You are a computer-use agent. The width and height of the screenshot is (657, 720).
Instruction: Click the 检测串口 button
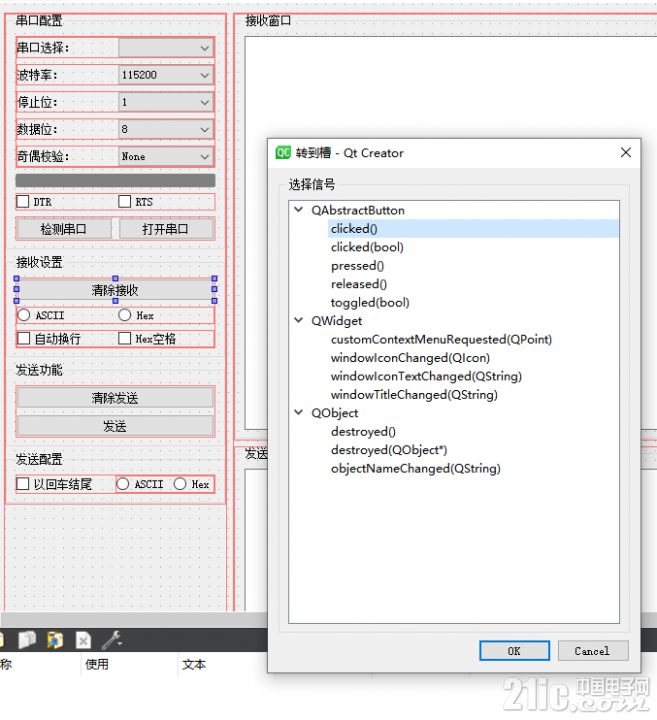point(64,229)
